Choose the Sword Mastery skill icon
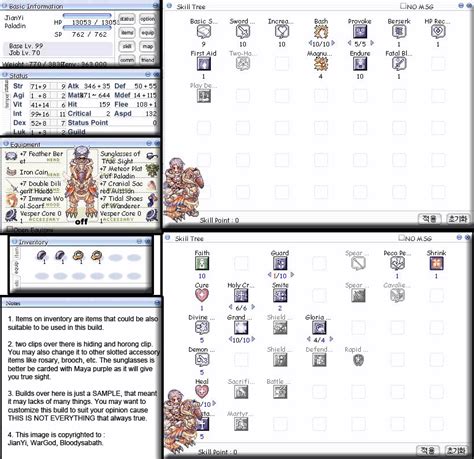The width and height of the screenshot is (474, 459). [243, 32]
